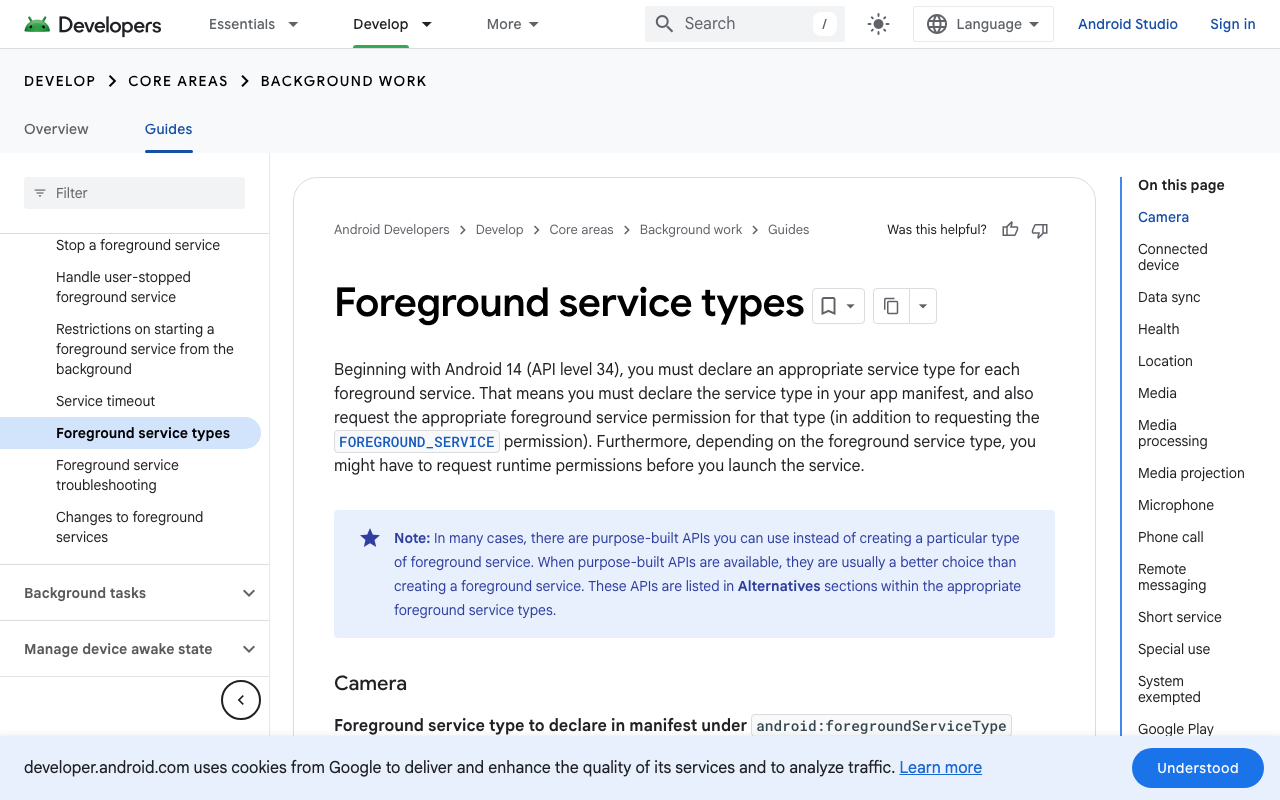
Task: Open Restrictions on starting a foreground service
Action: pyautogui.click(x=145, y=349)
